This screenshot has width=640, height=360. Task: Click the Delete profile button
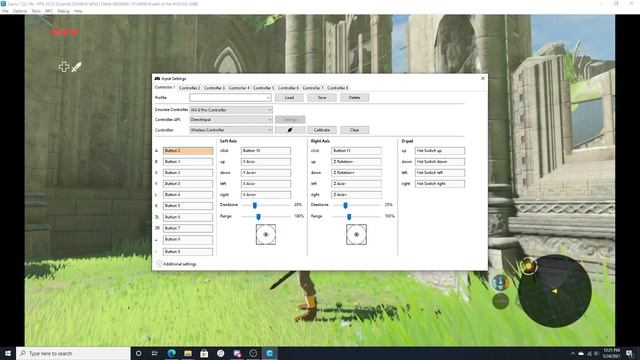pos(354,98)
